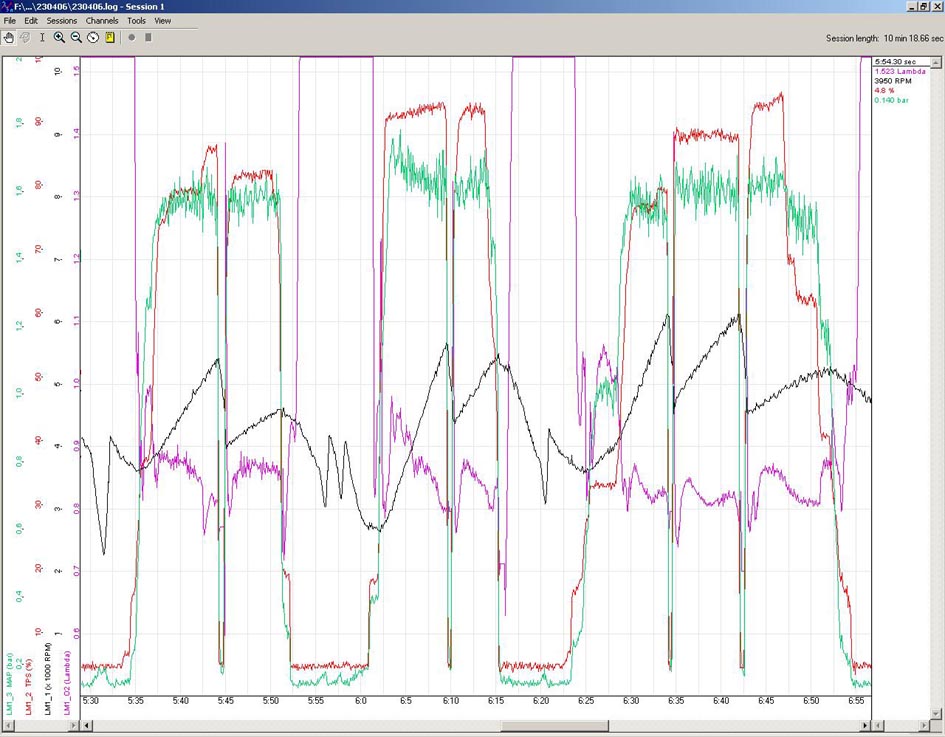
Task: Click the timeline scrollbar left arrow
Action: click(87, 726)
